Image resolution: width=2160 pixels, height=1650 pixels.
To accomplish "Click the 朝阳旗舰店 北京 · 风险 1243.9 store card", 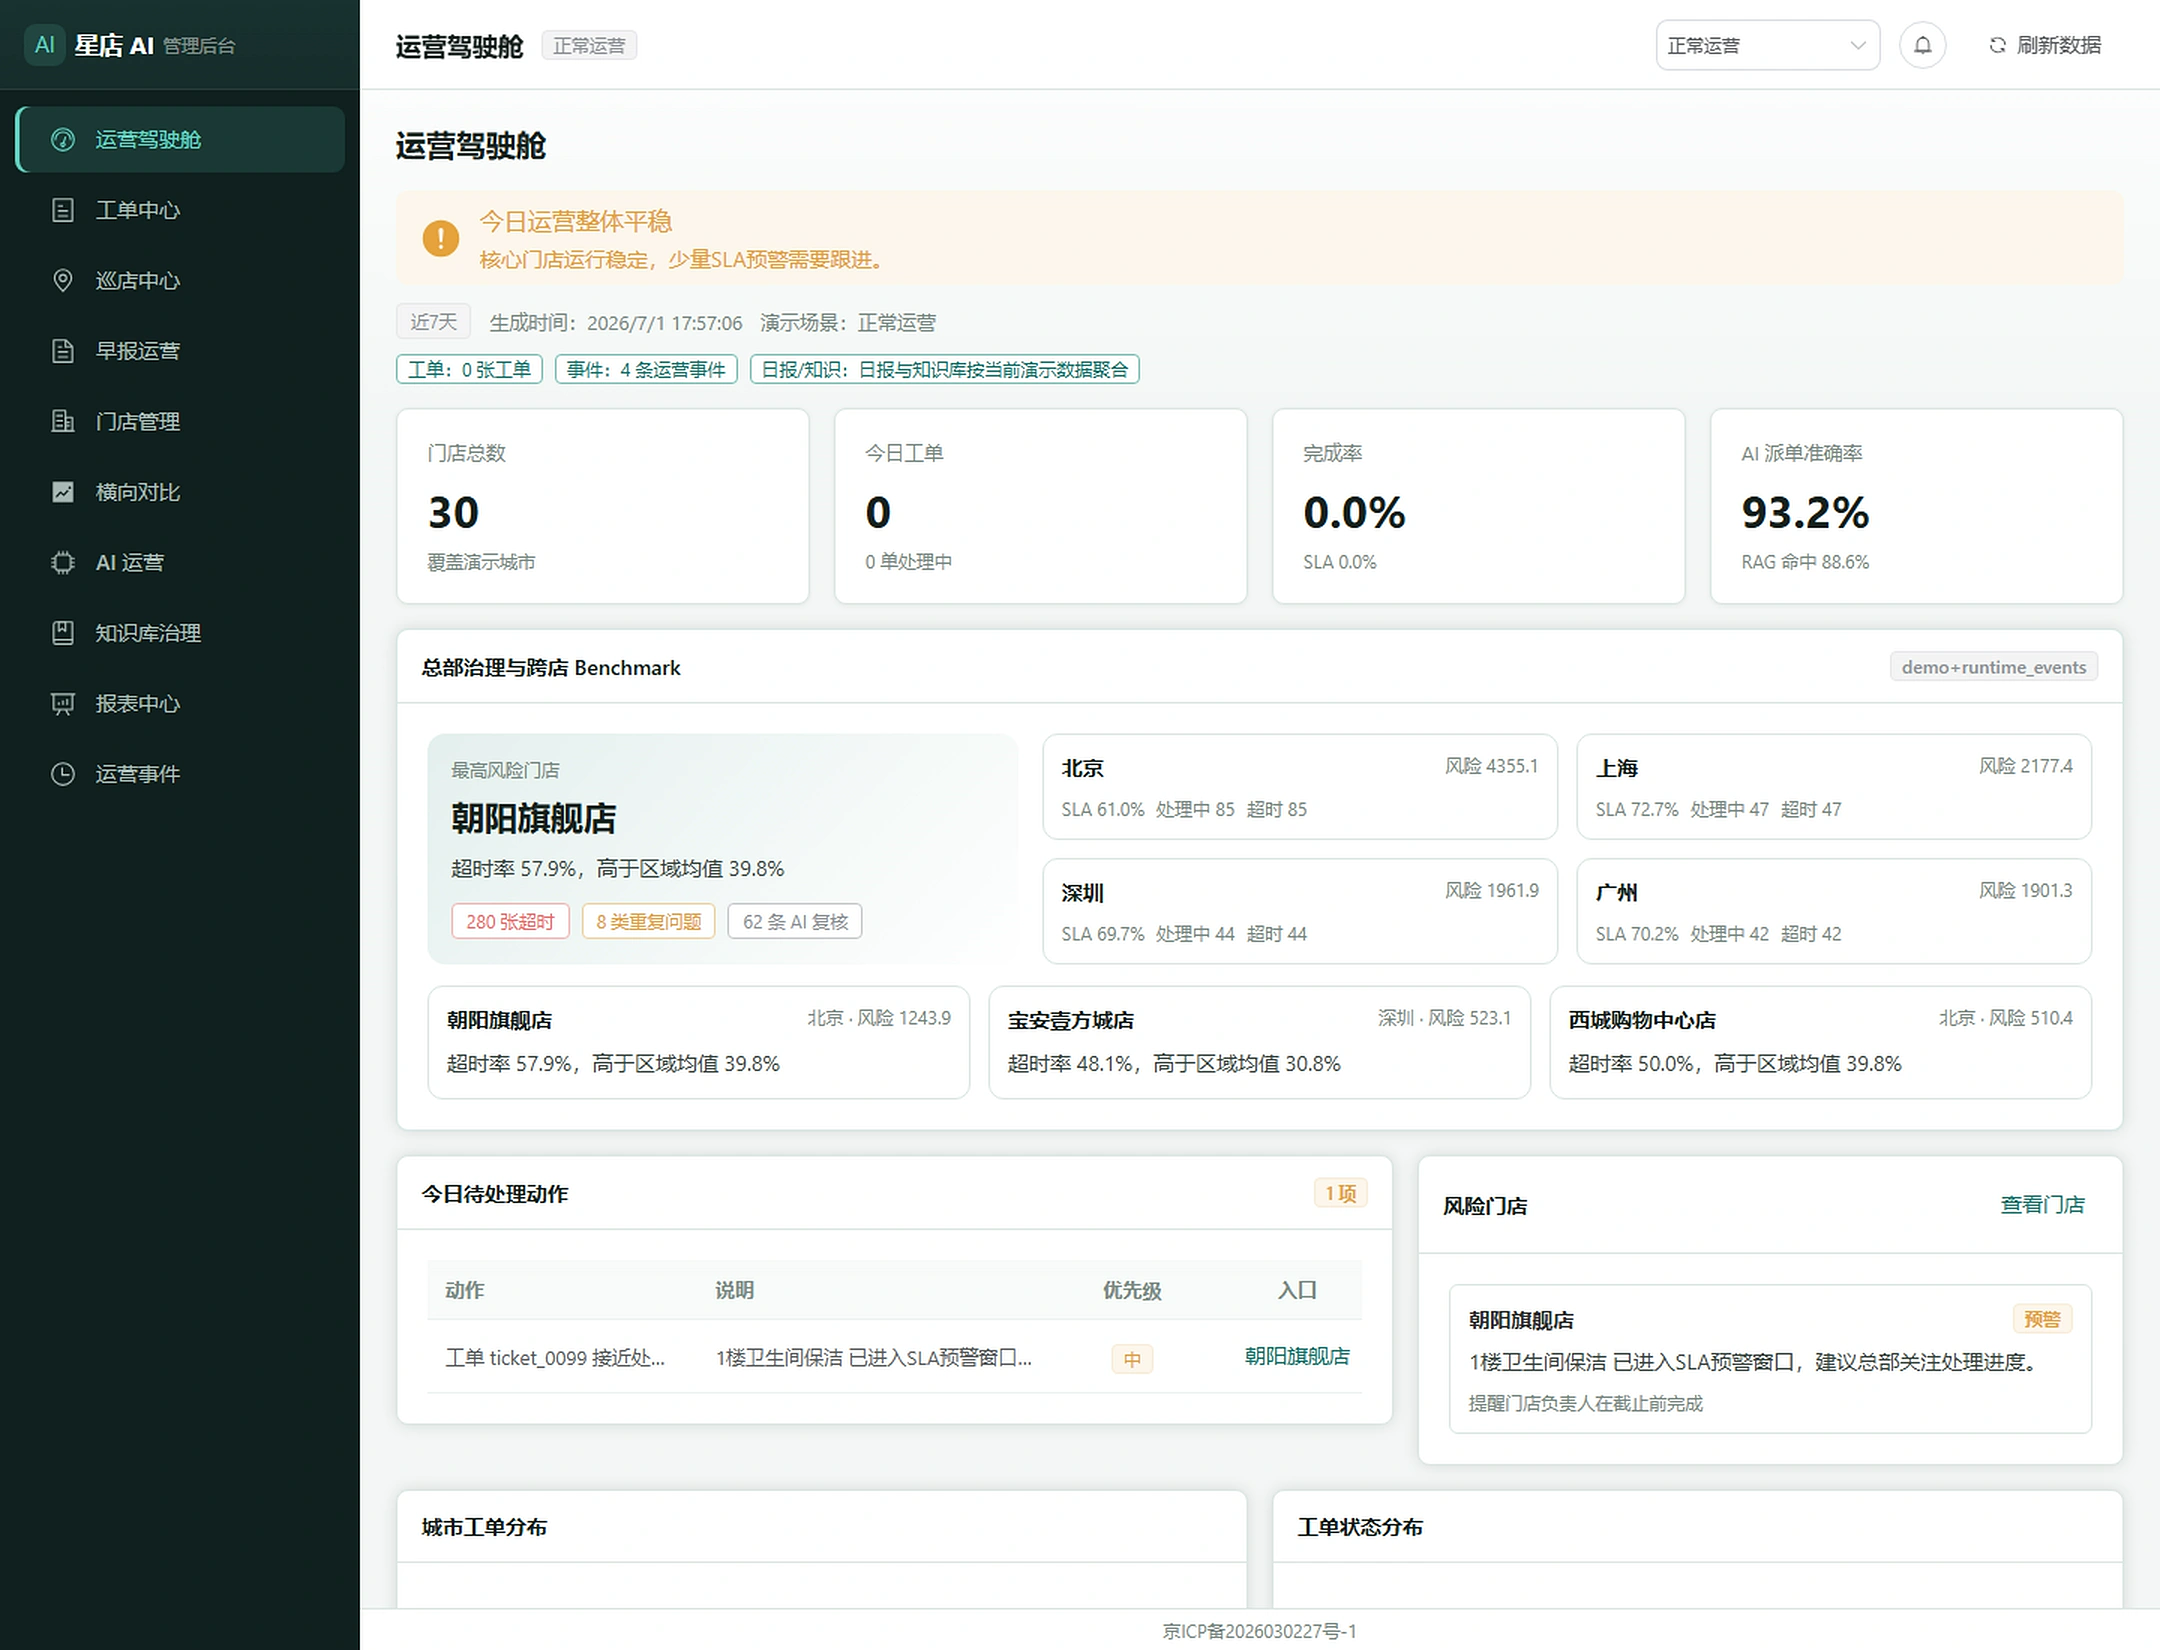I will click(x=698, y=1042).
